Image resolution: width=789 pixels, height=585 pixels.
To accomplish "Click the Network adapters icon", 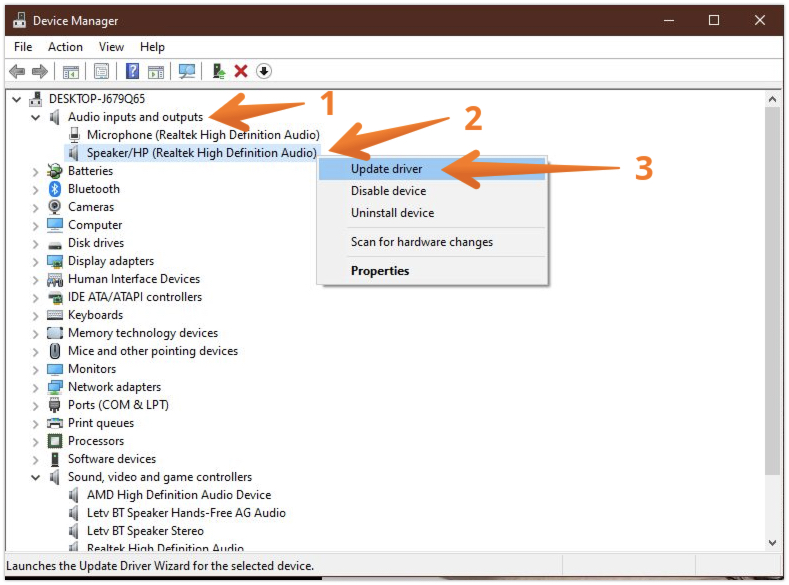I will click(x=54, y=387).
